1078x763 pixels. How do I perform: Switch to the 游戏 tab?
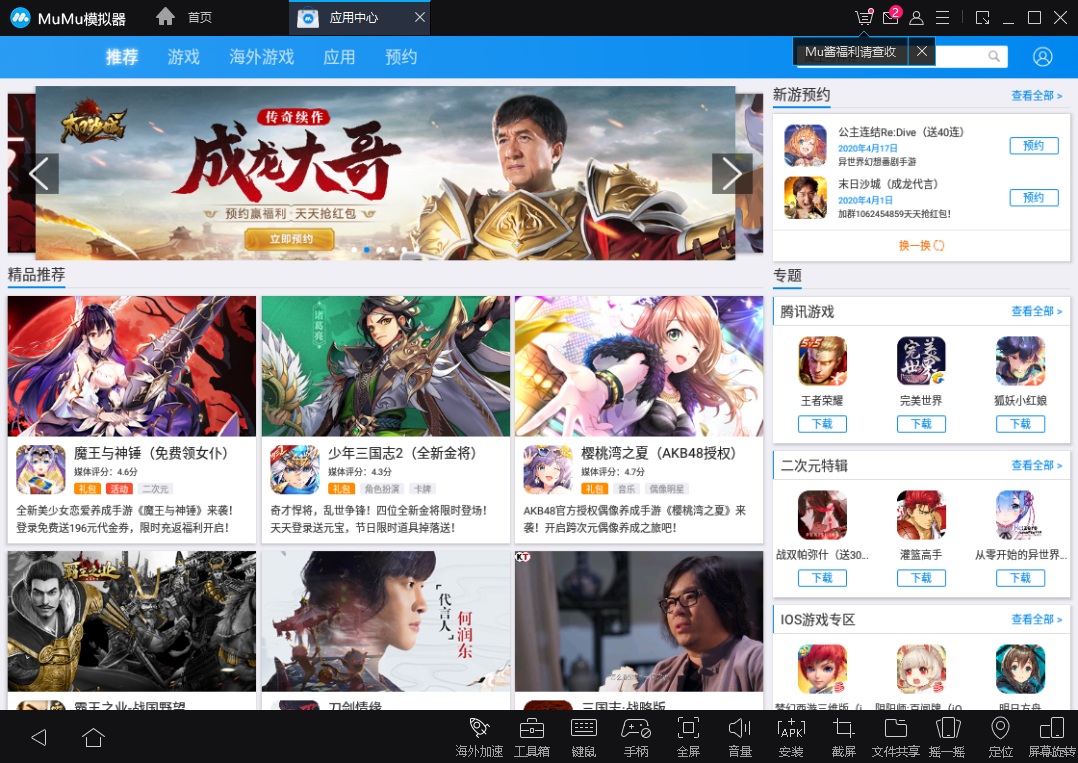pos(182,57)
